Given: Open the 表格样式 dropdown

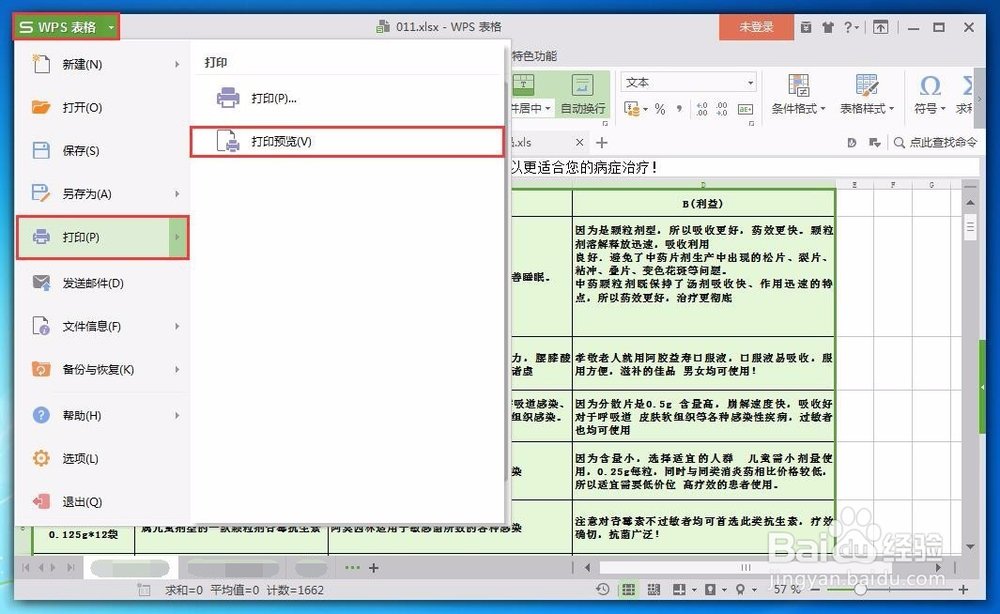Looking at the screenshot, I should coord(867,94).
